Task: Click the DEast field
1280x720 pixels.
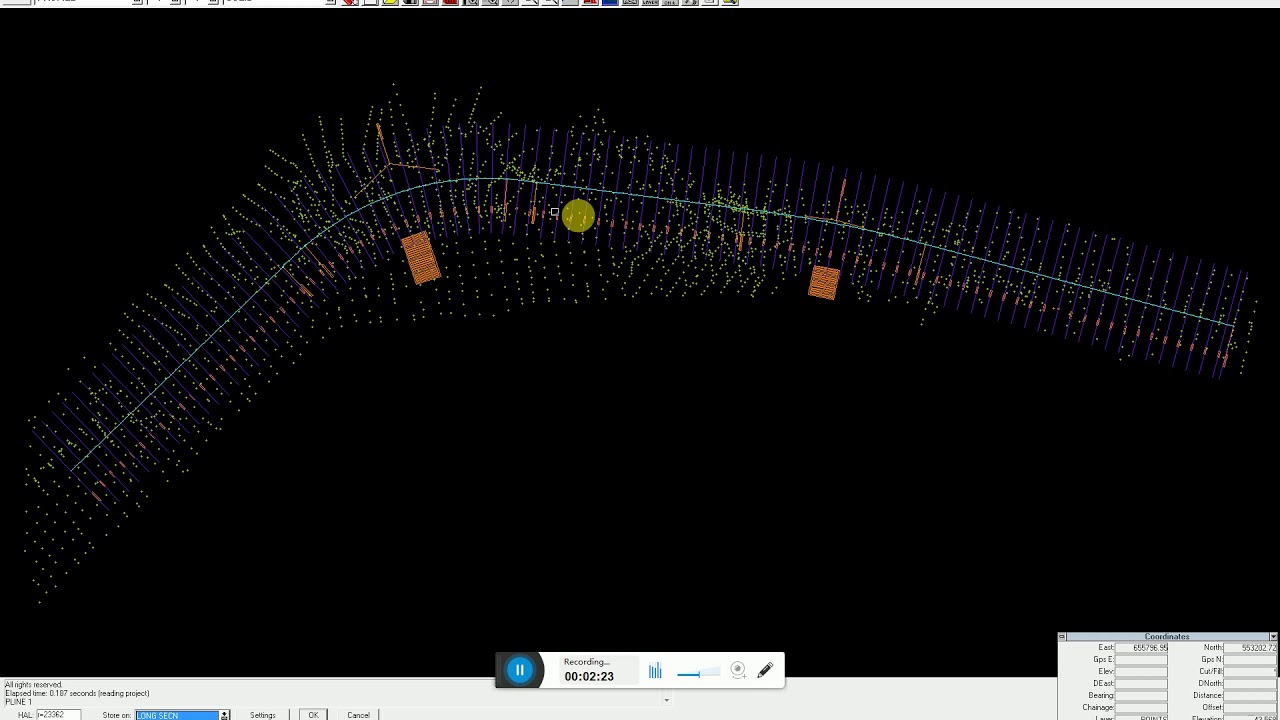Action: (1141, 684)
